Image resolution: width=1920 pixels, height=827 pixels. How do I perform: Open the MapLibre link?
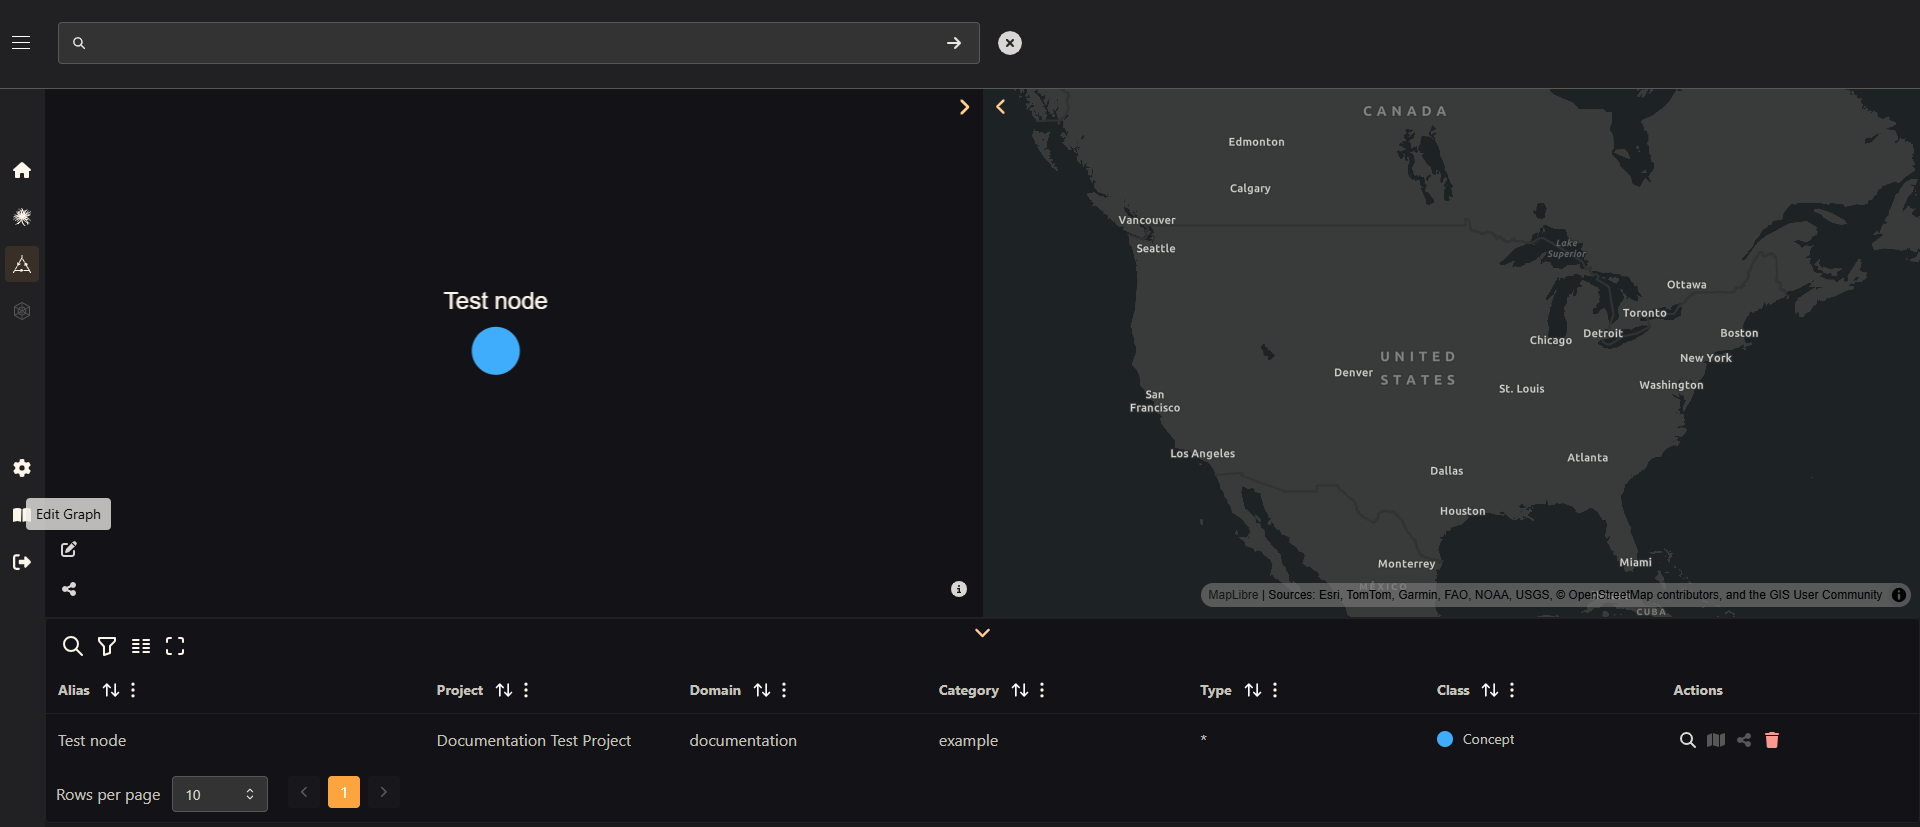[1233, 595]
